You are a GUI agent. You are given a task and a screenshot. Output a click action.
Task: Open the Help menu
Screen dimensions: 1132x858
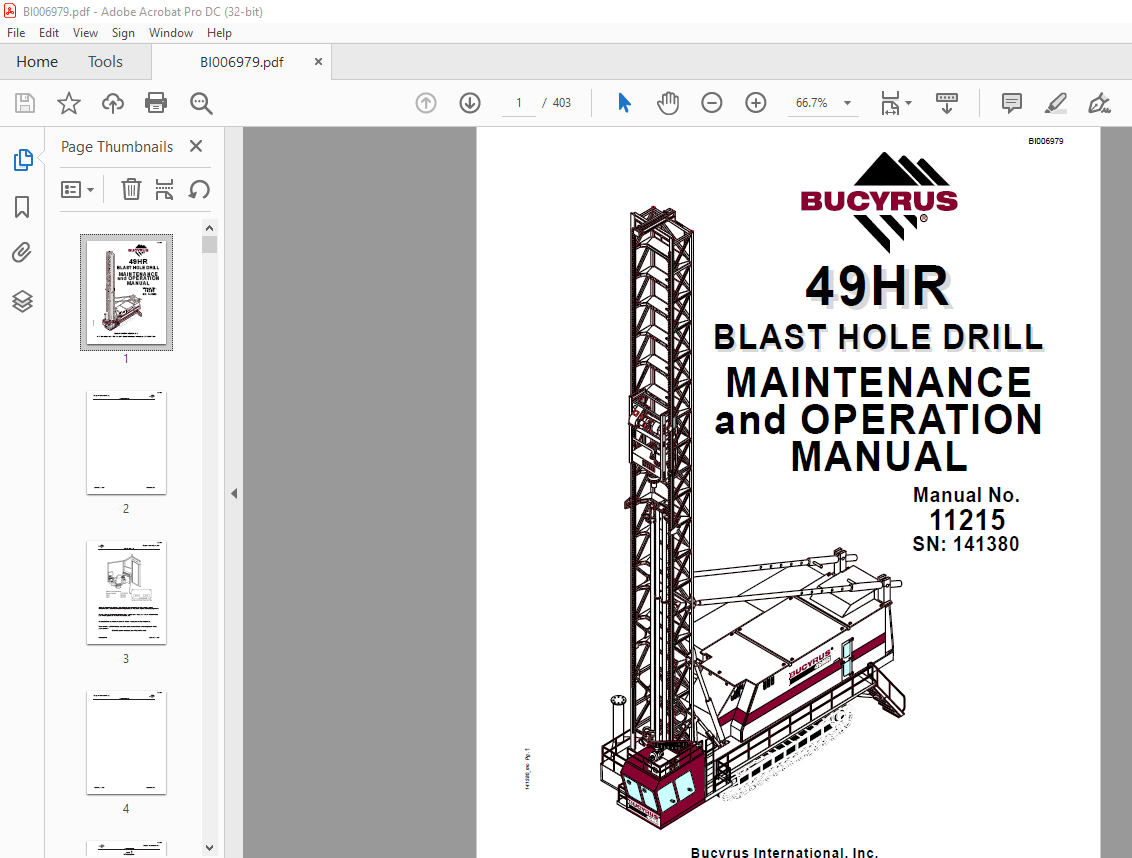click(219, 33)
